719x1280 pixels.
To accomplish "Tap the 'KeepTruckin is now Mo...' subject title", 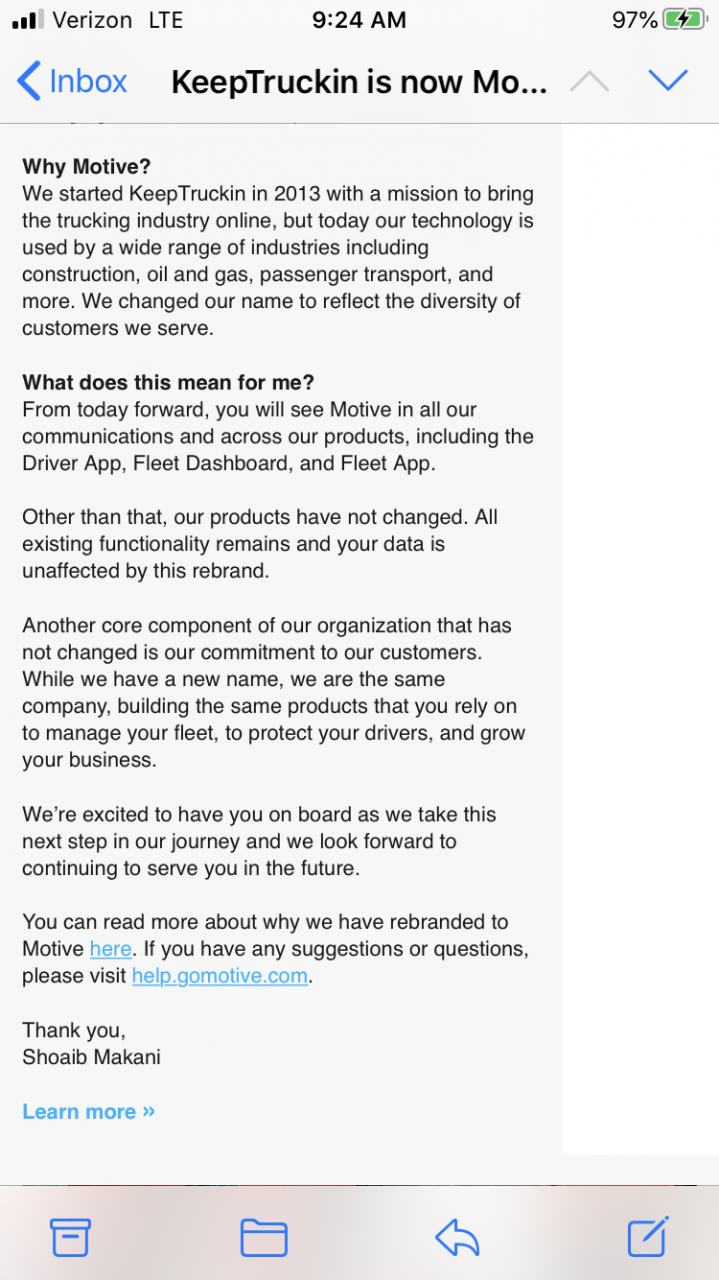I will click(x=359, y=82).
